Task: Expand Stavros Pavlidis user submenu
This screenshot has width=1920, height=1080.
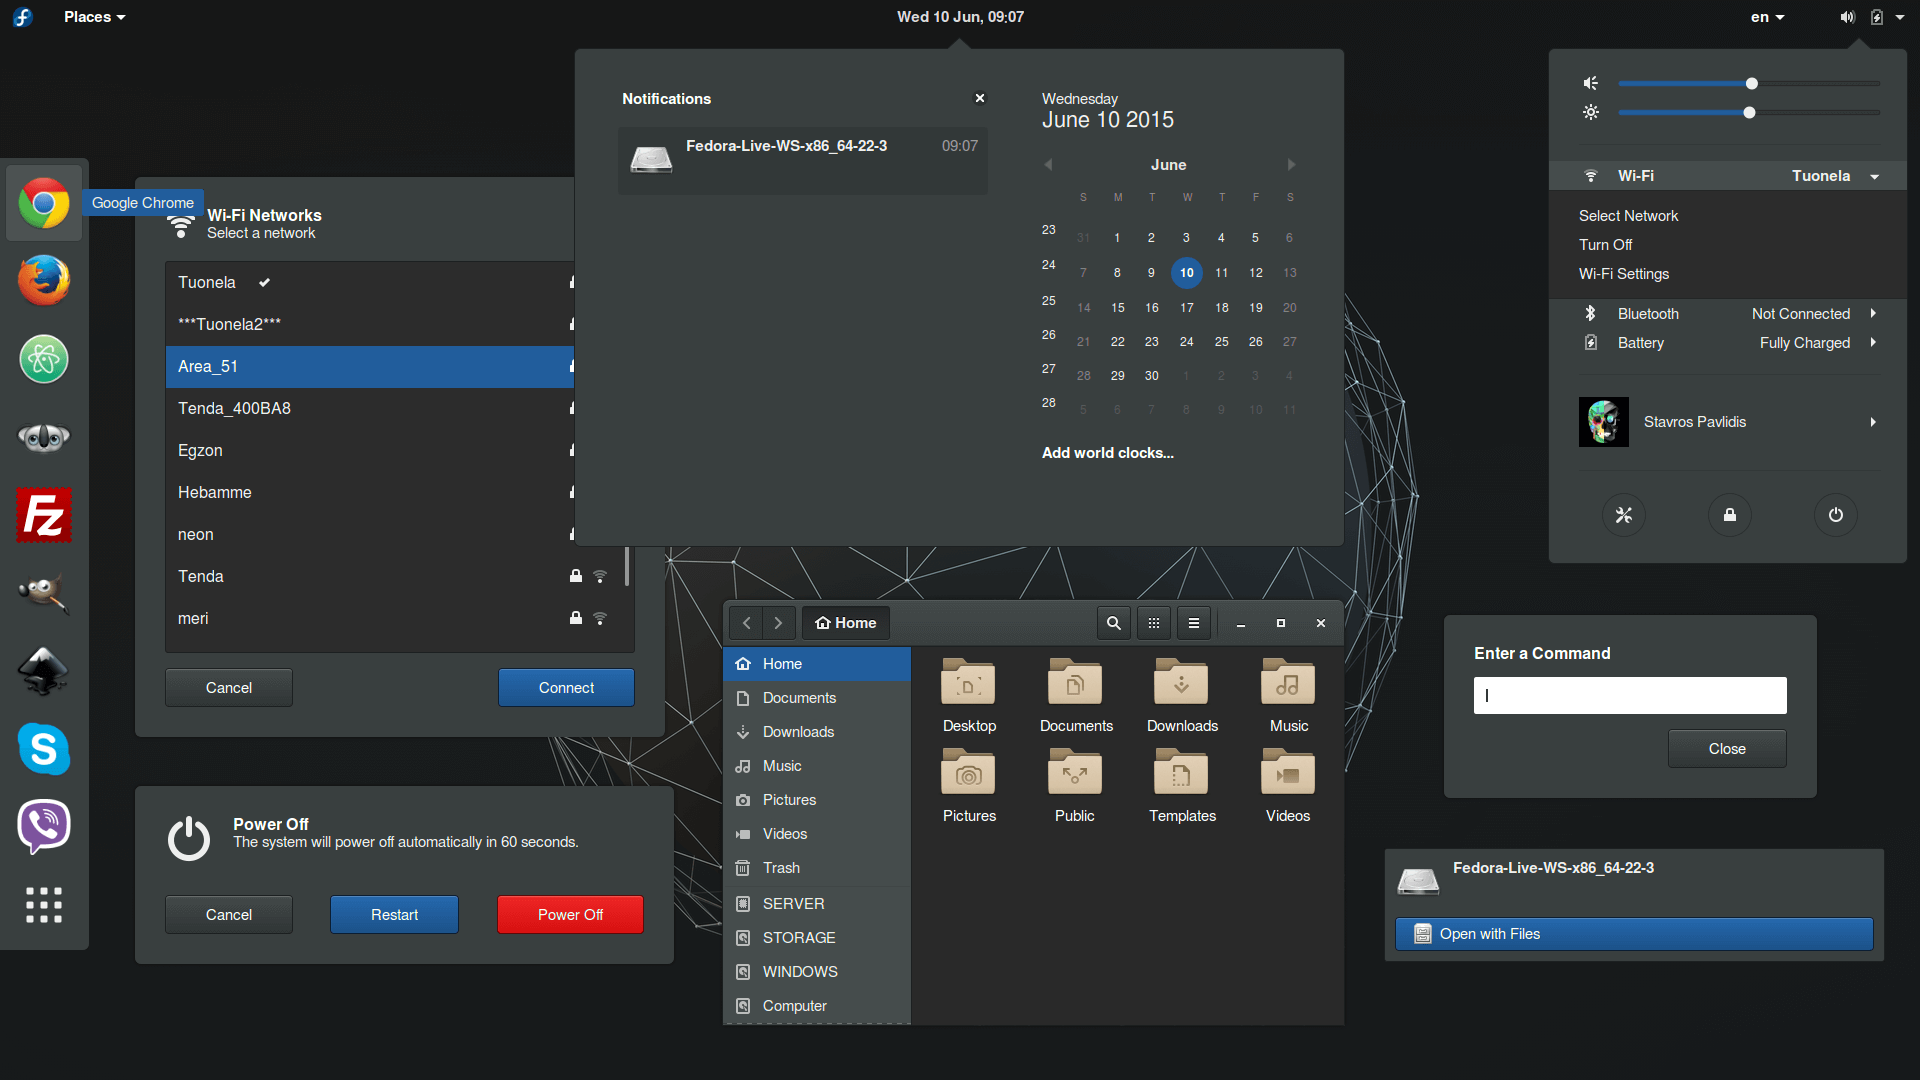Action: click(x=1872, y=422)
